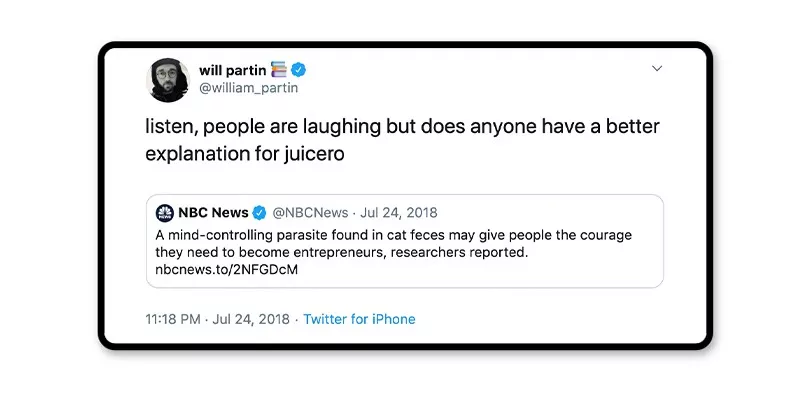Image resolution: width=800 pixels, height=400 pixels.
Task: Open the nbcnews.to/2NFGDcM link
Action: [213, 270]
